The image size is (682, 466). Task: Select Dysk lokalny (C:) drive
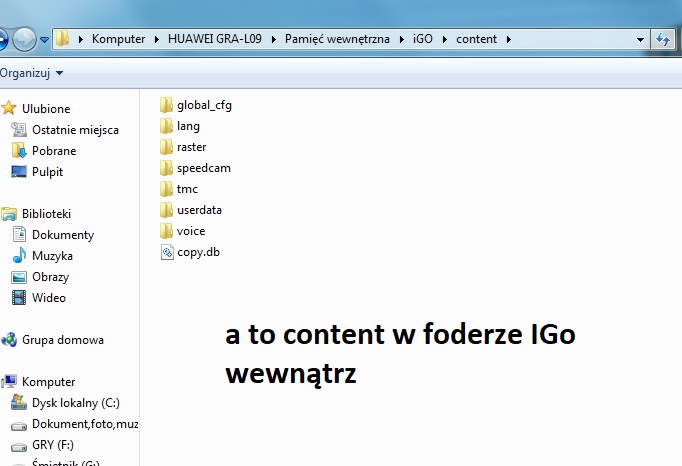pyautogui.click(x=75, y=403)
